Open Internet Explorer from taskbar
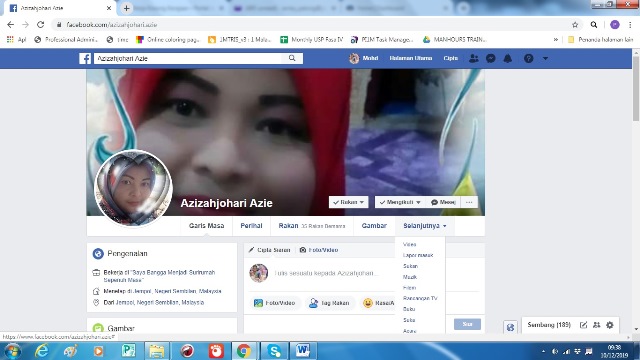Image resolution: width=640 pixels, height=360 pixels. pos(42,351)
